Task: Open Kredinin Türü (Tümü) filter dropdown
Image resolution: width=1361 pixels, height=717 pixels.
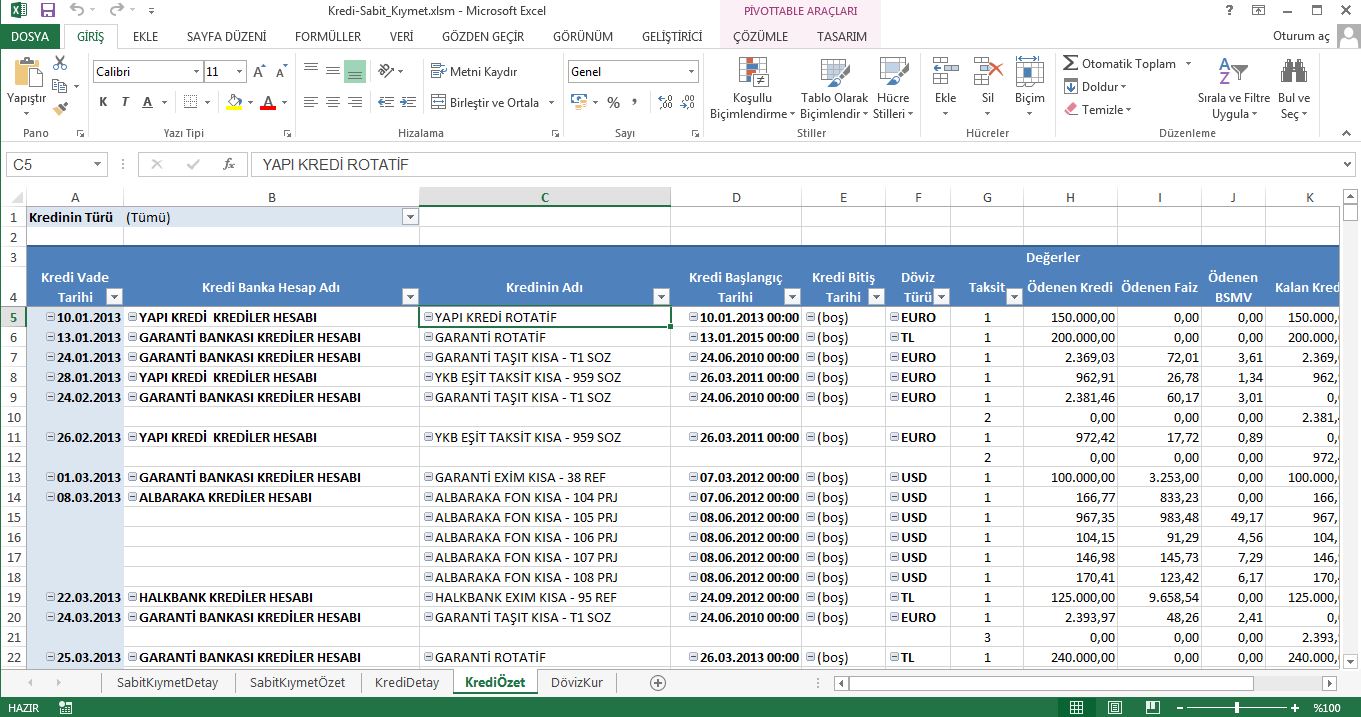Action: point(410,217)
